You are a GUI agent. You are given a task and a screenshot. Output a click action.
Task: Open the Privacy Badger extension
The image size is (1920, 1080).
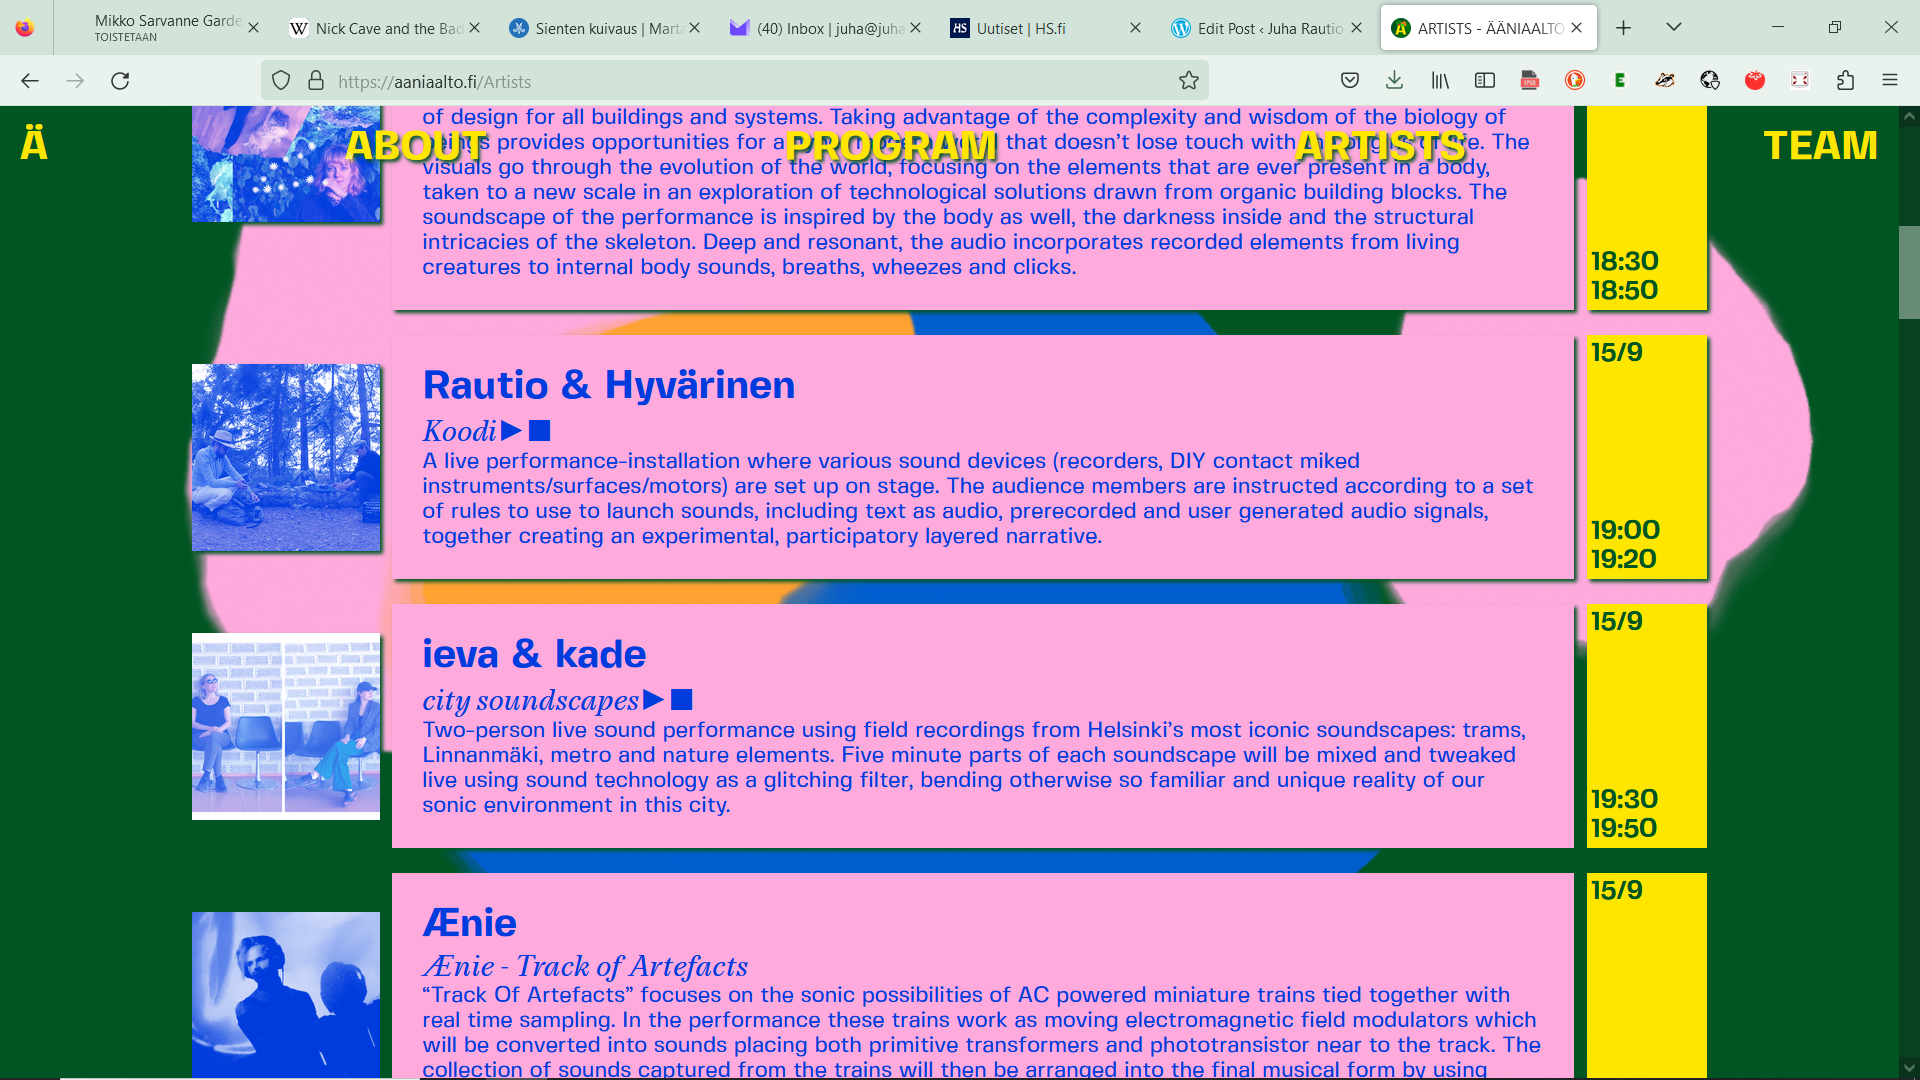tap(1665, 81)
